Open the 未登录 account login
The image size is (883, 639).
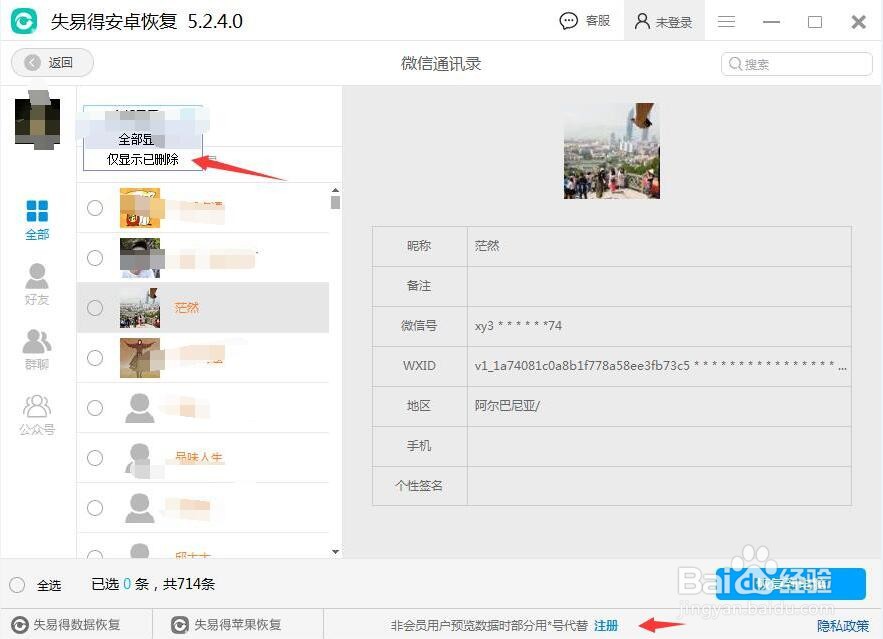pos(663,21)
